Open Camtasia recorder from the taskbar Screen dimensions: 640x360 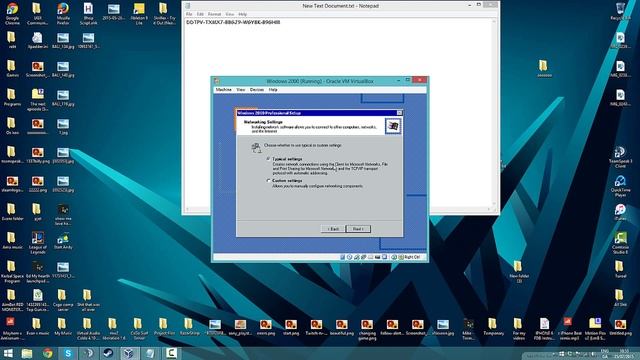pos(171,353)
